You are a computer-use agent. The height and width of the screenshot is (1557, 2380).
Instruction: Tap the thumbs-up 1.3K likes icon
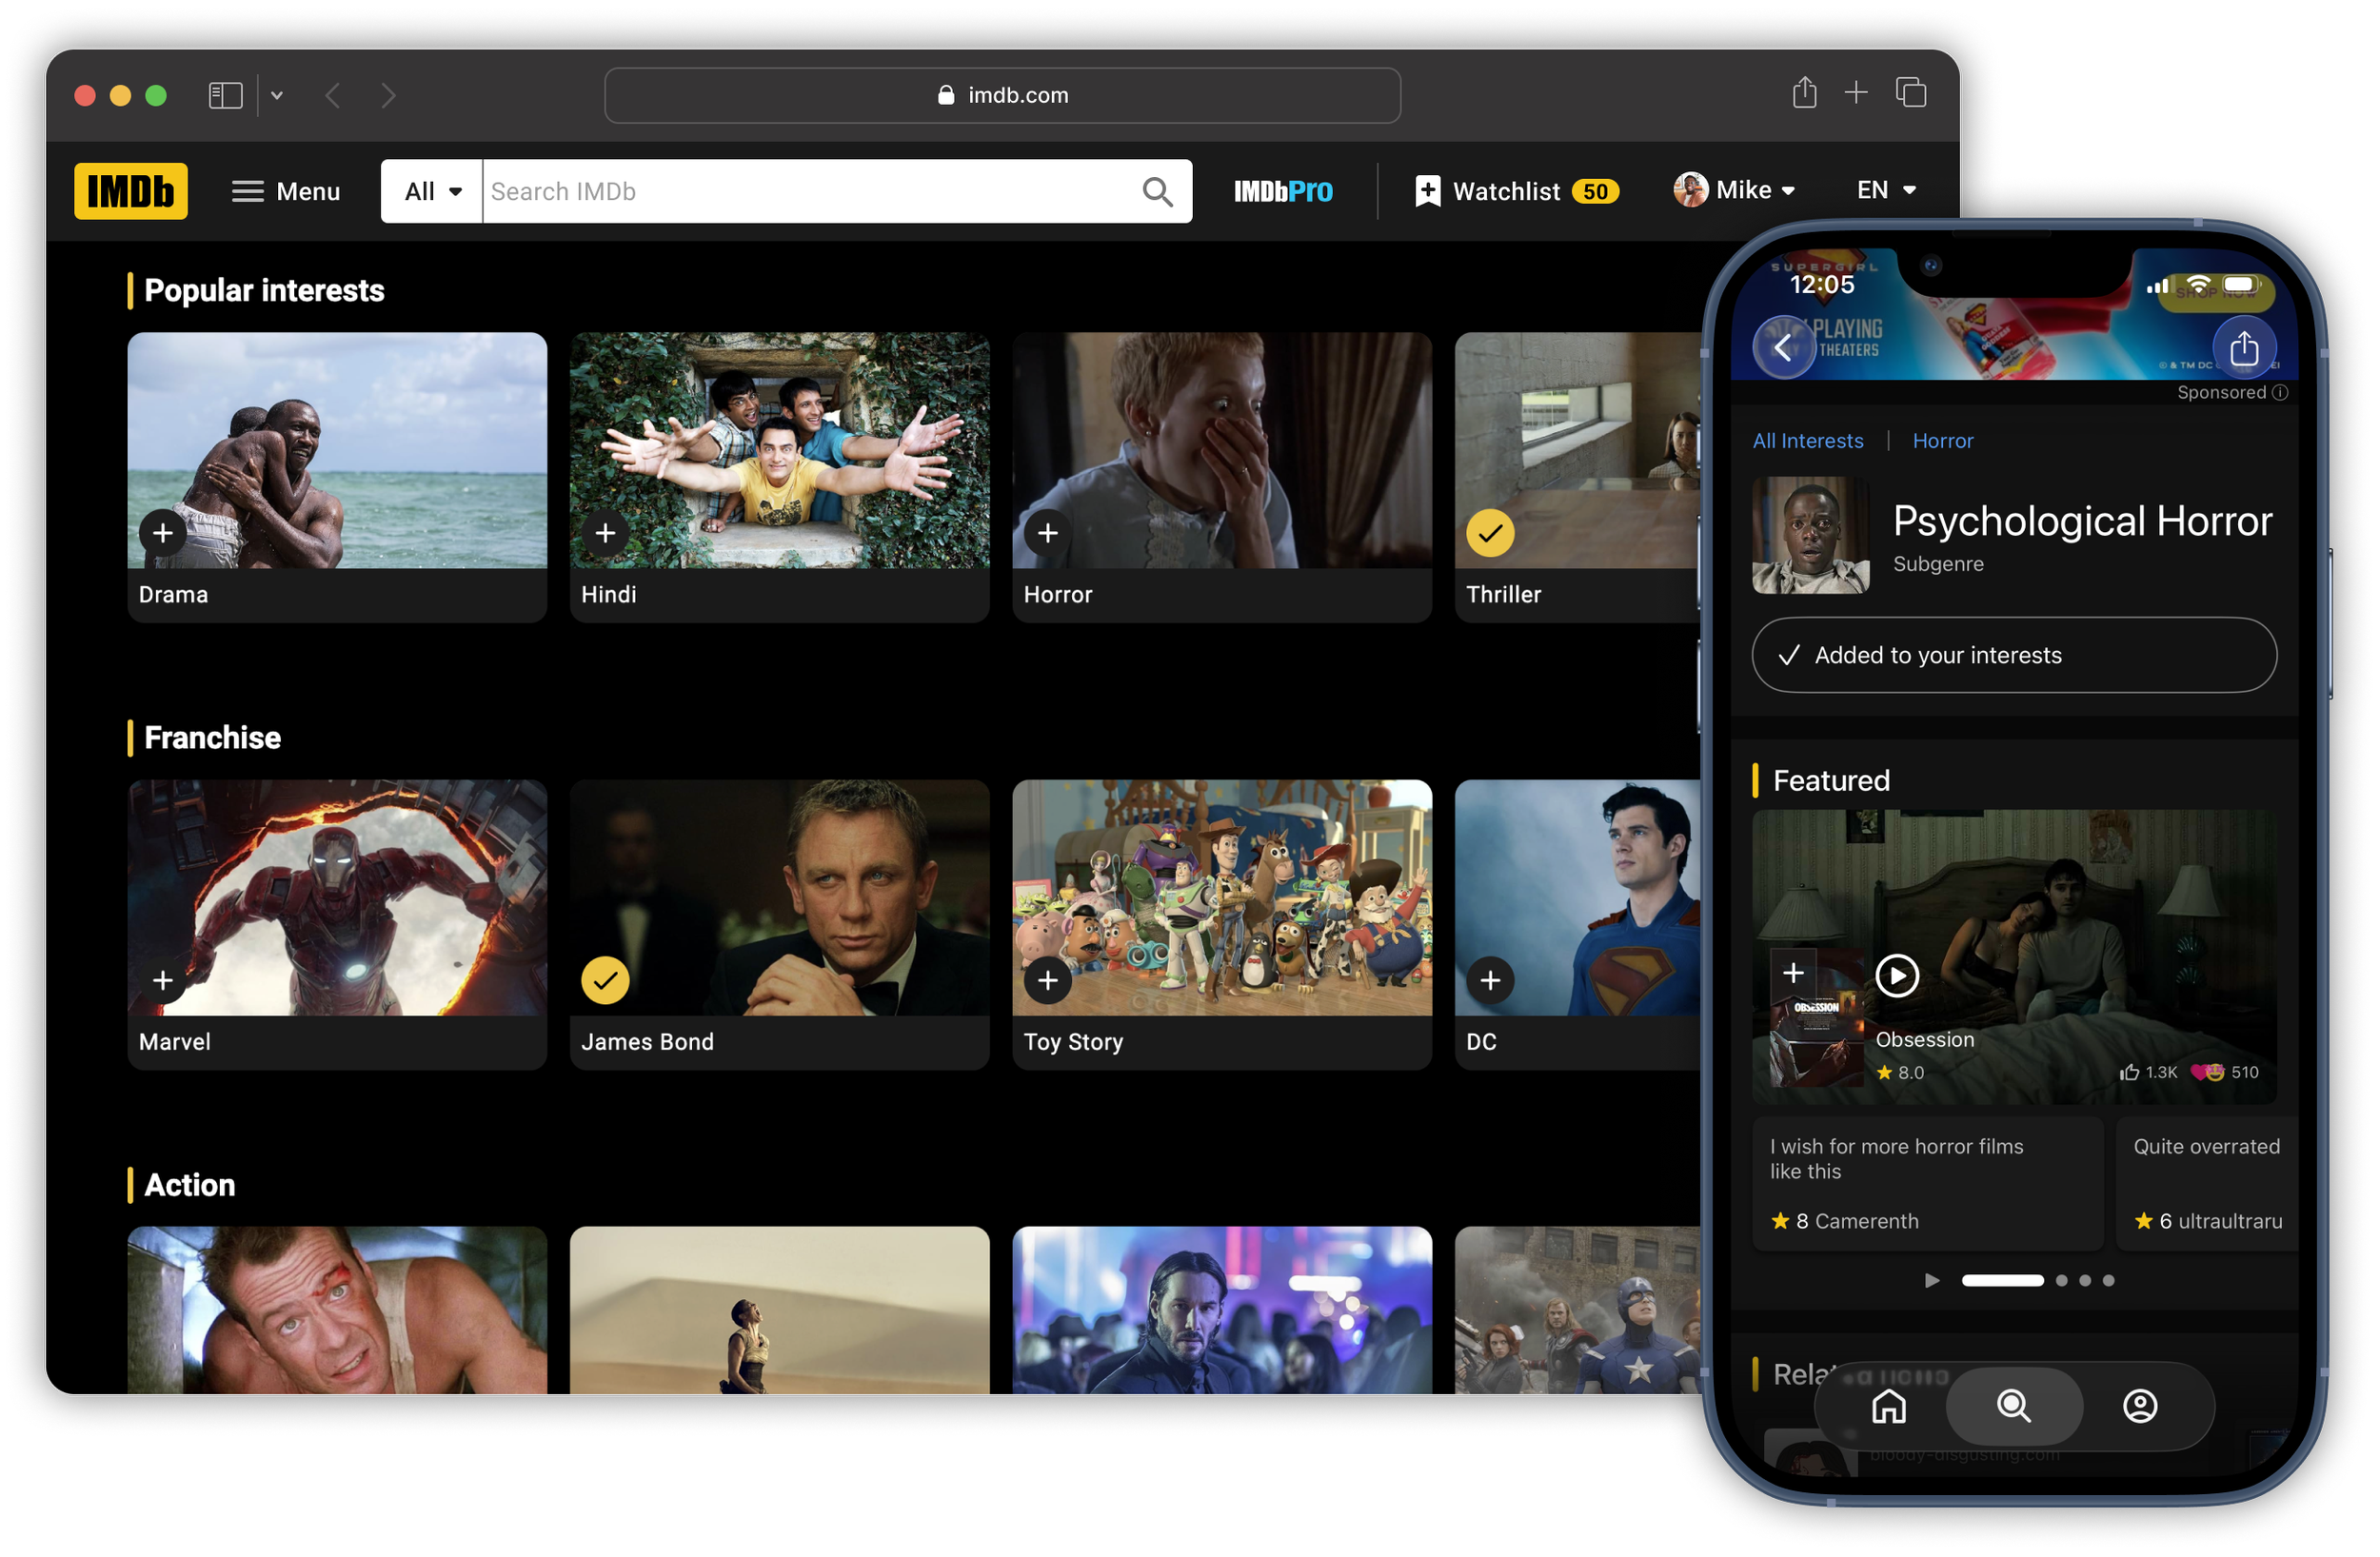[x=2130, y=1072]
